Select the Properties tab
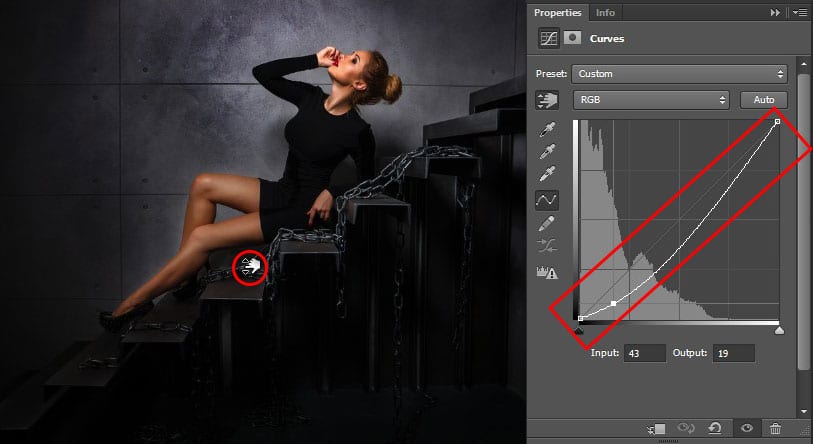The image size is (813, 444). click(x=557, y=12)
